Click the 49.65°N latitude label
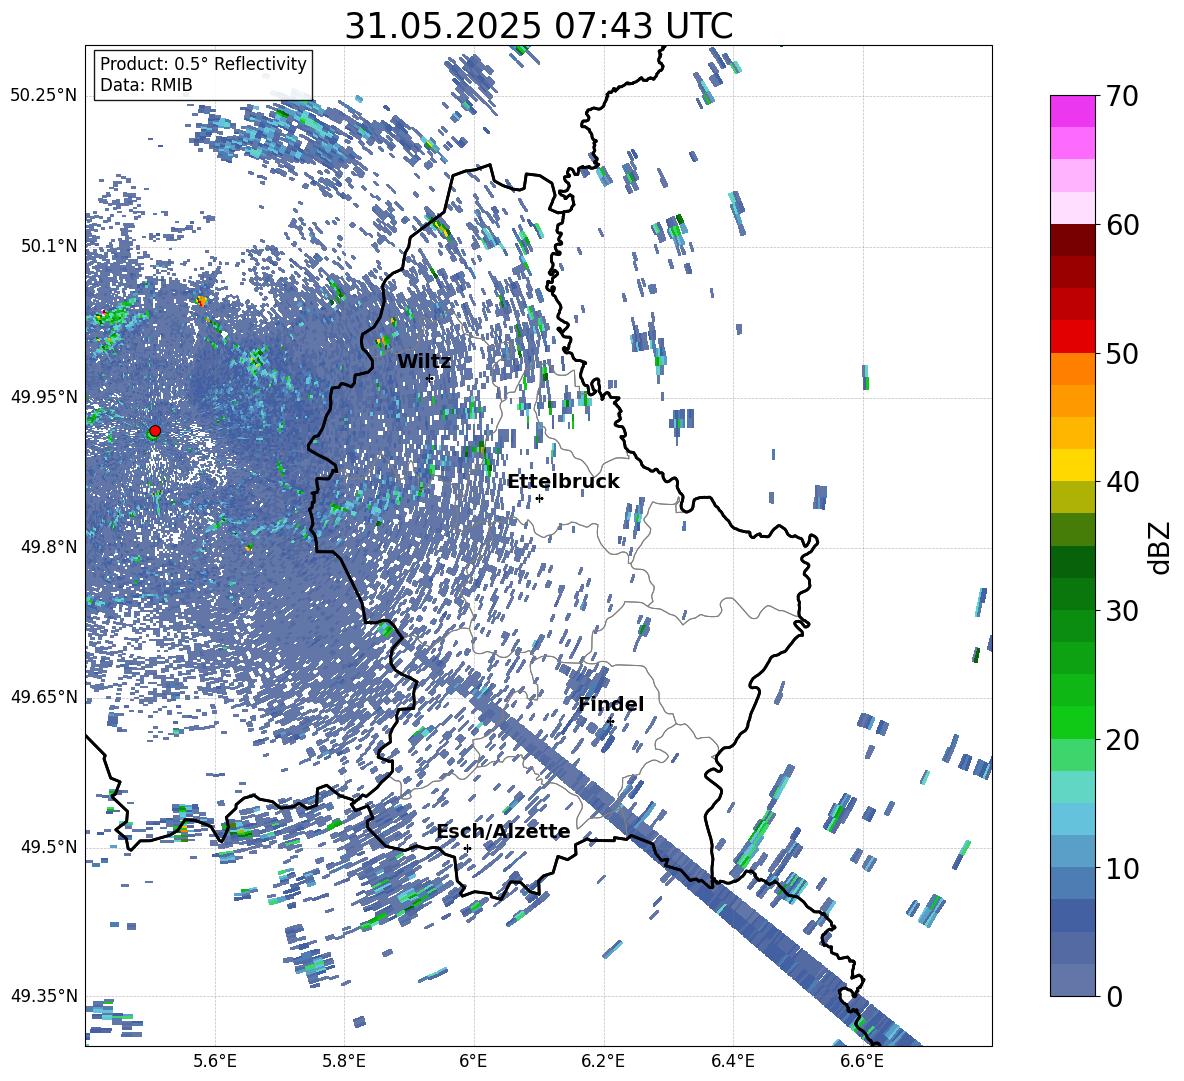1184x1081 pixels. pyautogui.click(x=44, y=696)
